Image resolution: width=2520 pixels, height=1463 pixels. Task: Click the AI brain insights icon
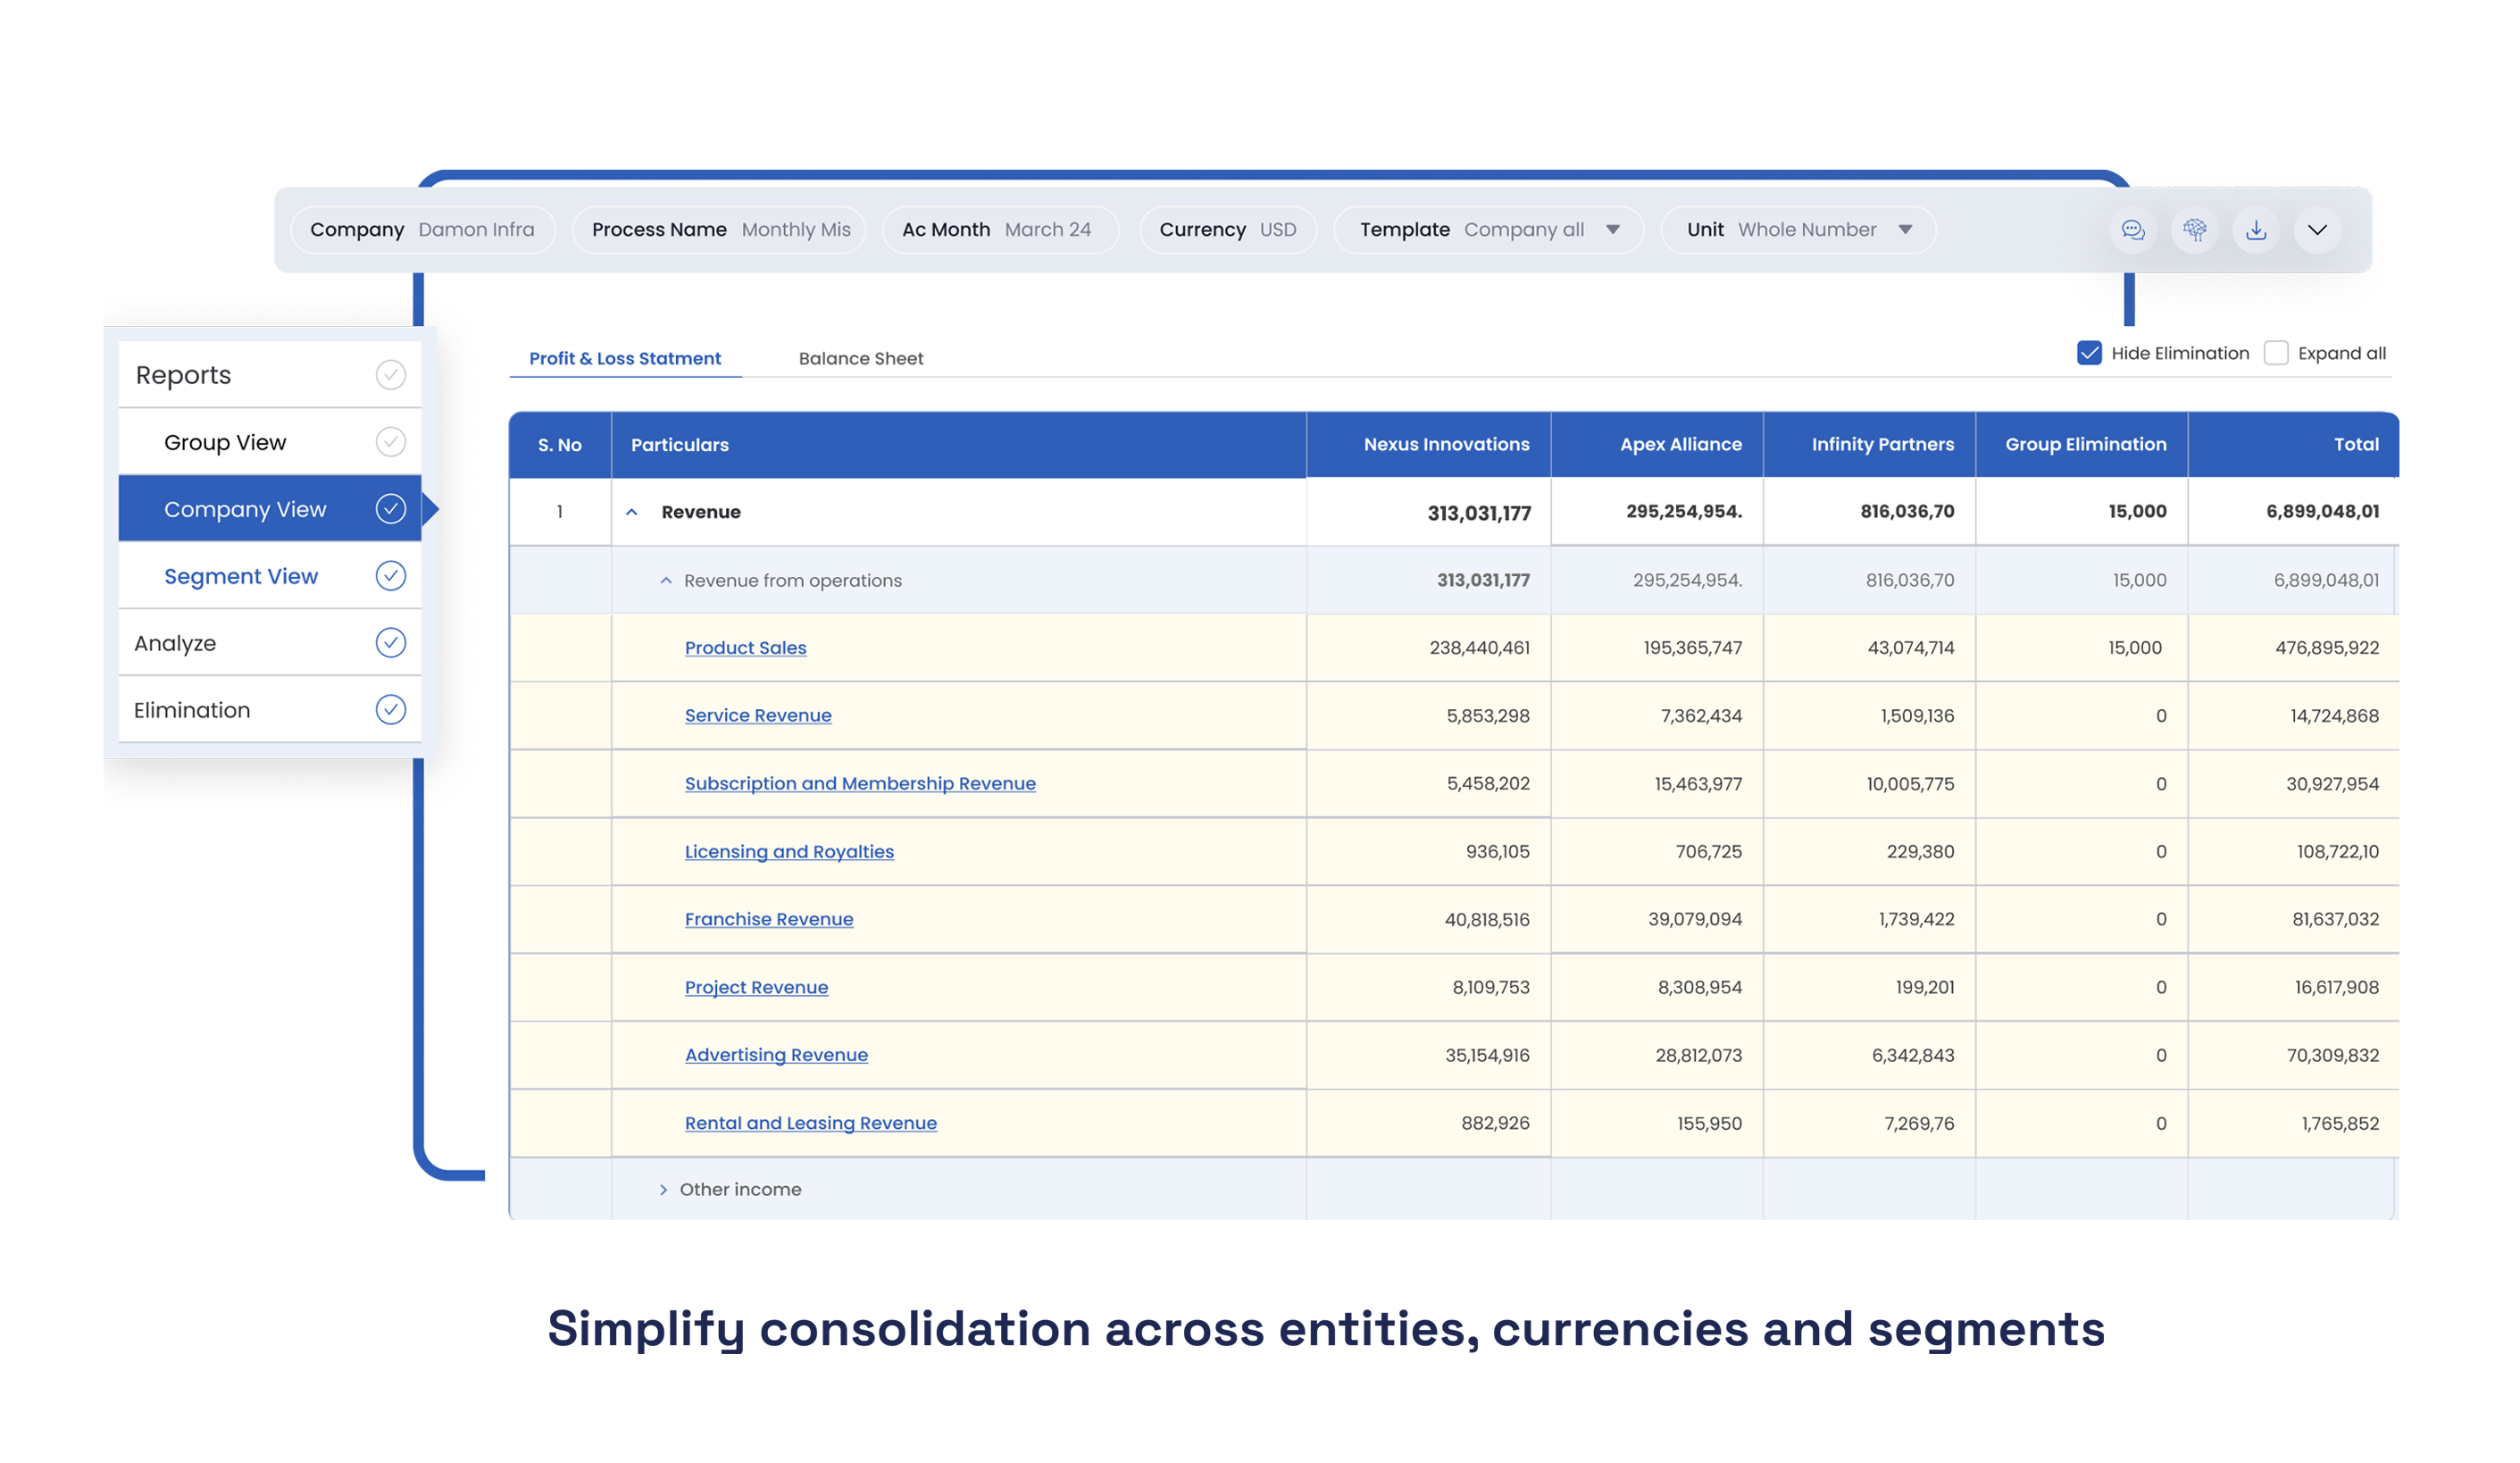[x=2194, y=230]
